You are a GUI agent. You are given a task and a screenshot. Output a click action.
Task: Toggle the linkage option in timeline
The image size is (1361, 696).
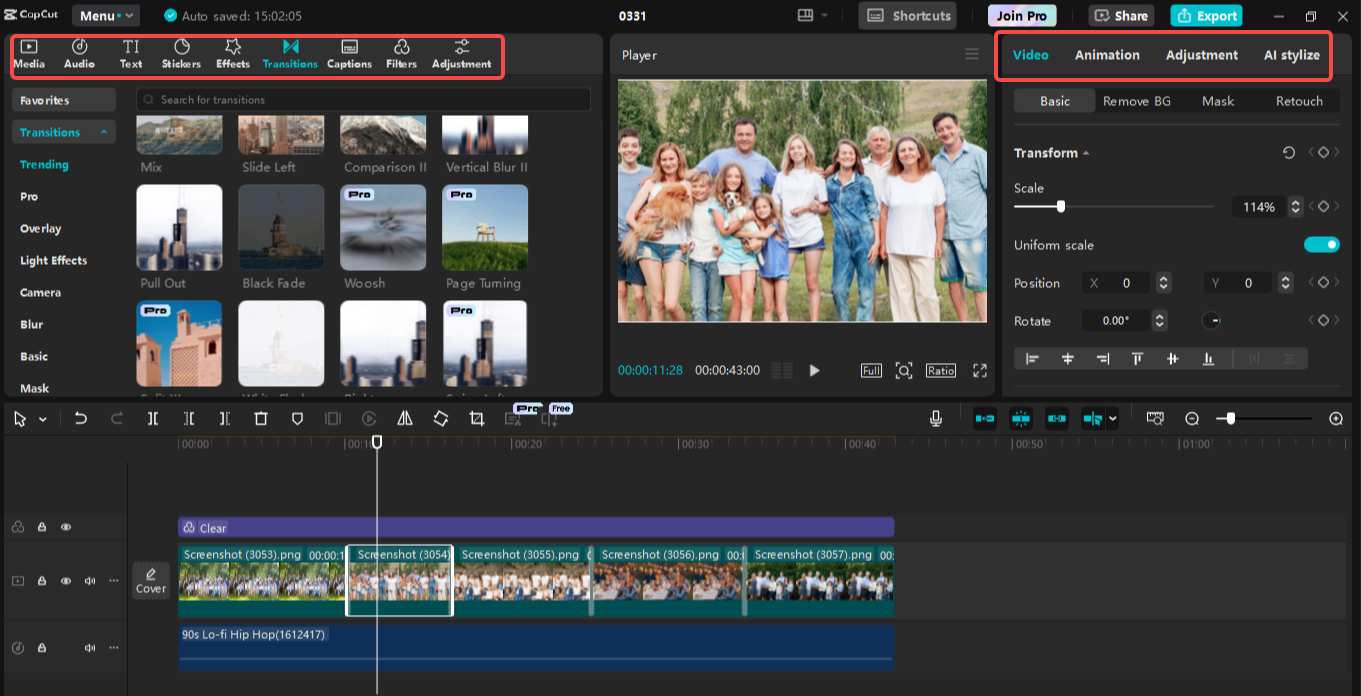coord(1057,419)
